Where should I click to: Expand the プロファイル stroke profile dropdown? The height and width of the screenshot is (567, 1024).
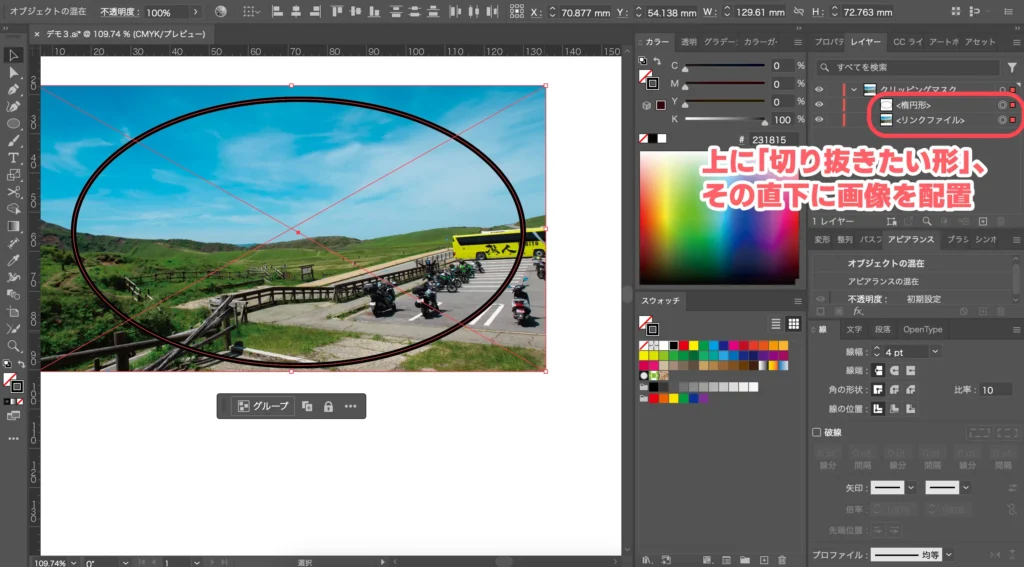click(x=949, y=554)
